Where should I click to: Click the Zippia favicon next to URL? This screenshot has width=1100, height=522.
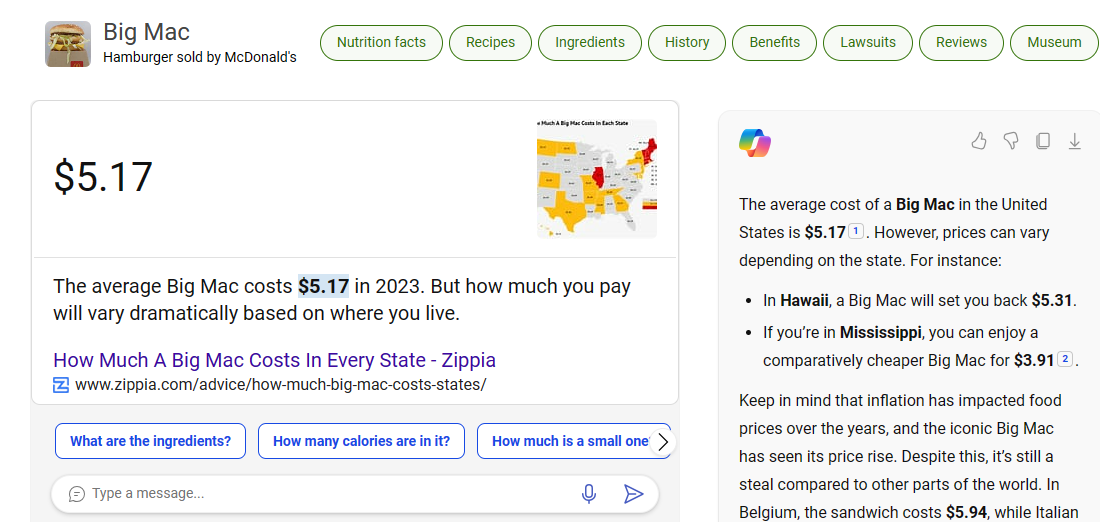pos(61,385)
